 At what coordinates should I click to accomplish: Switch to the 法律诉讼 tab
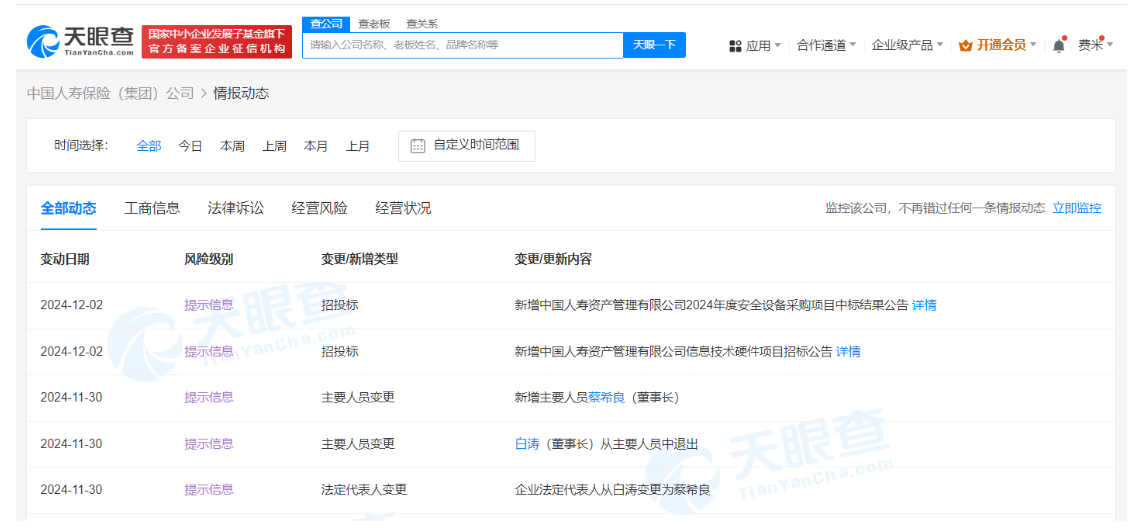(236, 209)
